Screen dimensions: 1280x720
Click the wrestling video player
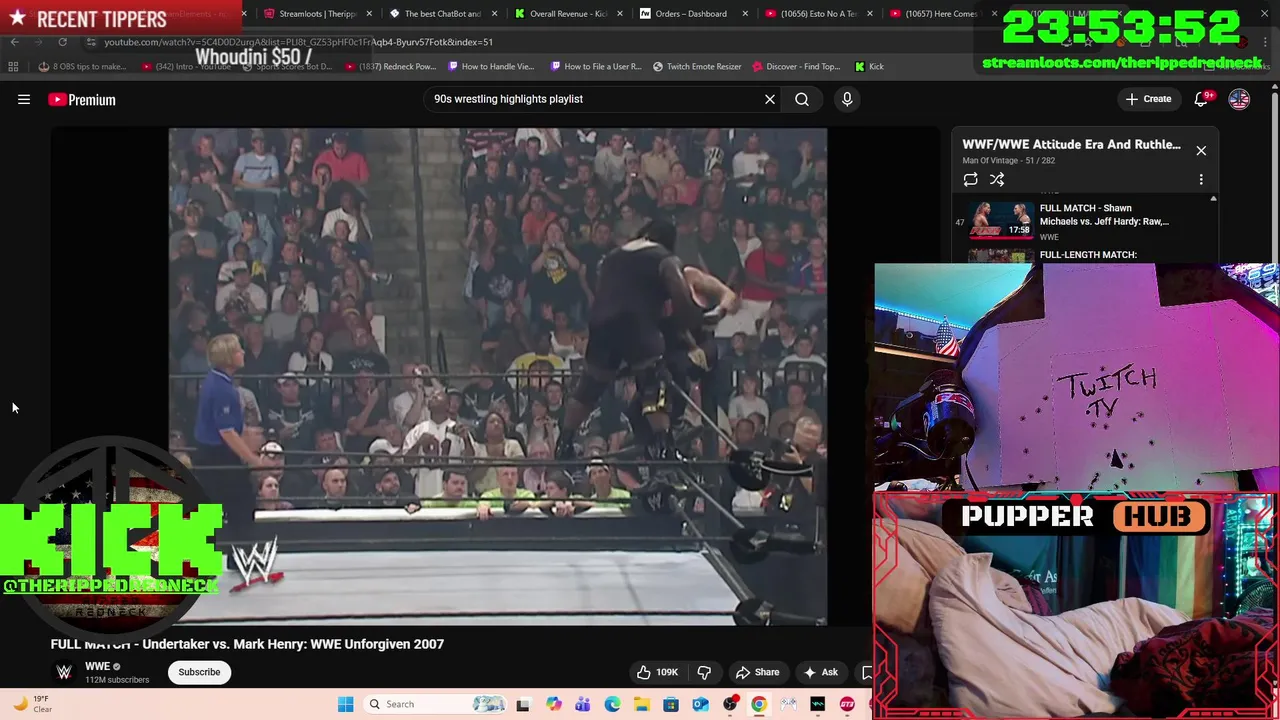tap(497, 376)
